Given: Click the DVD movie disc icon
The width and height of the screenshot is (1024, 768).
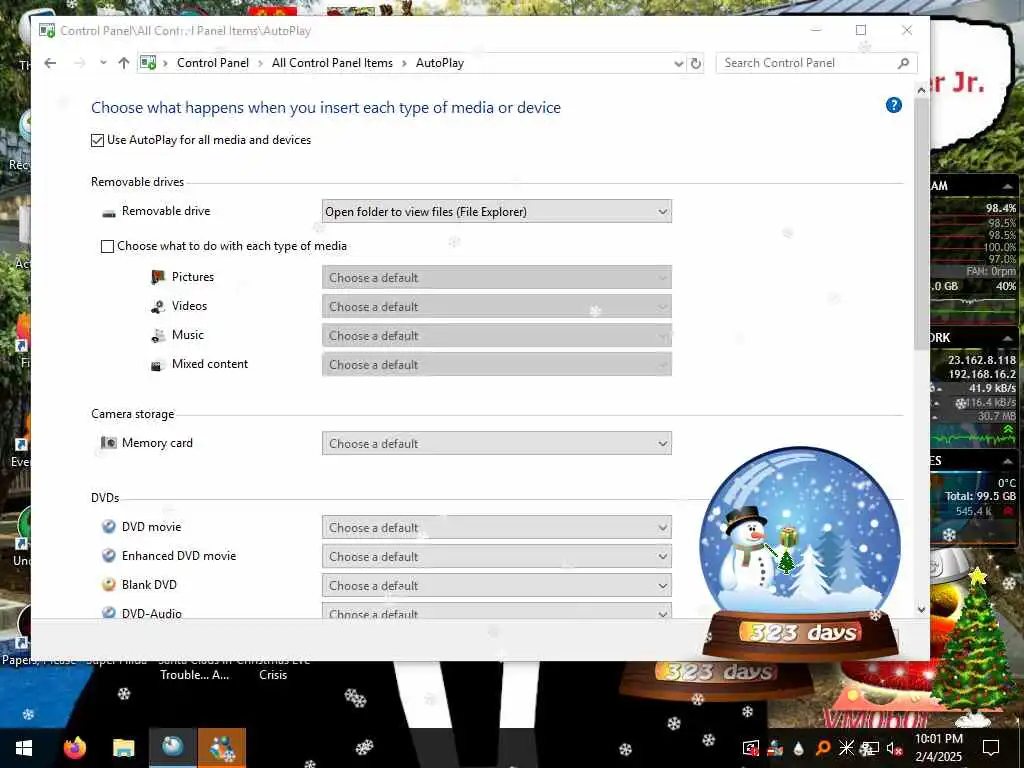Looking at the screenshot, I should click(108, 526).
